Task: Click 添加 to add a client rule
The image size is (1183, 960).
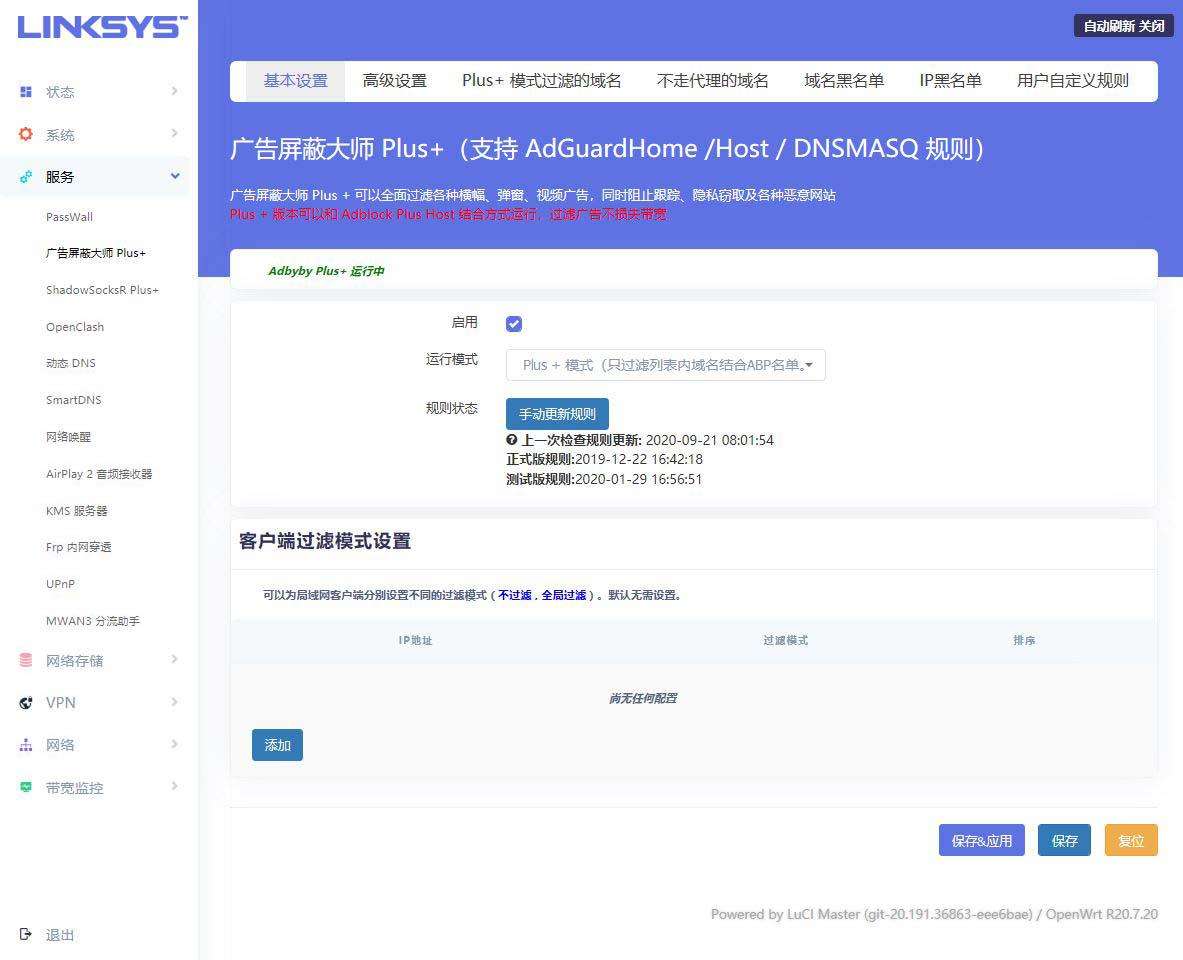Action: pos(277,744)
